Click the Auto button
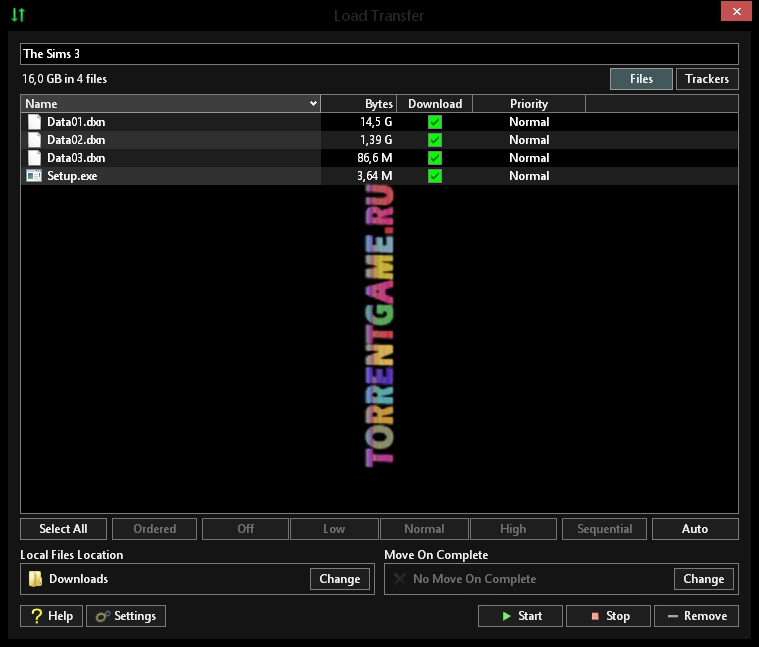This screenshot has width=759, height=647. (695, 529)
